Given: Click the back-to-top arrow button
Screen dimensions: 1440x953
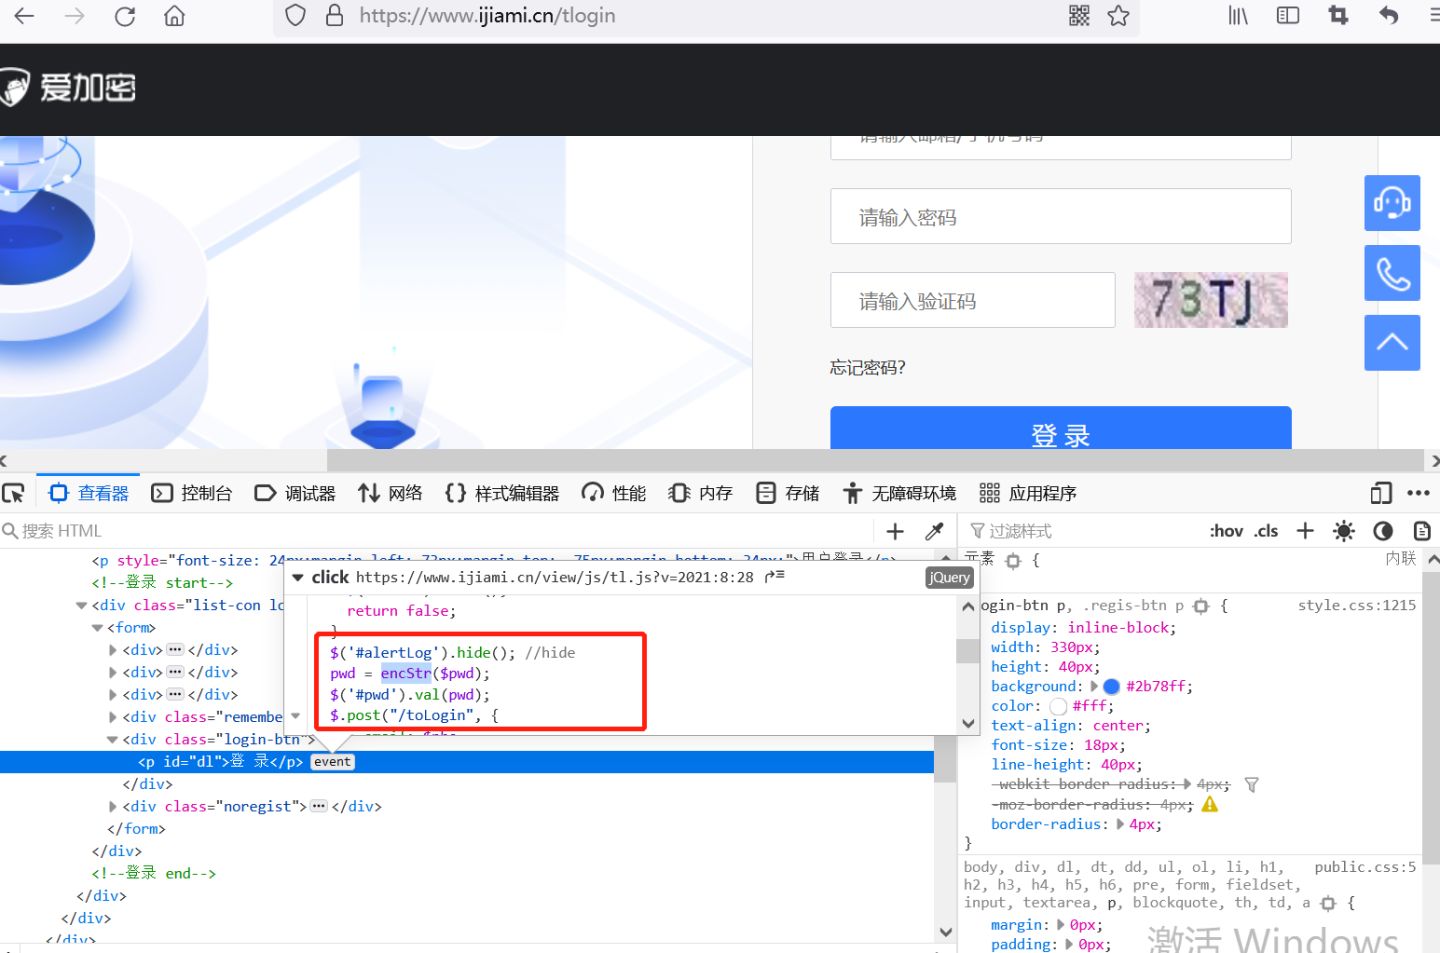Looking at the screenshot, I should click(1392, 343).
